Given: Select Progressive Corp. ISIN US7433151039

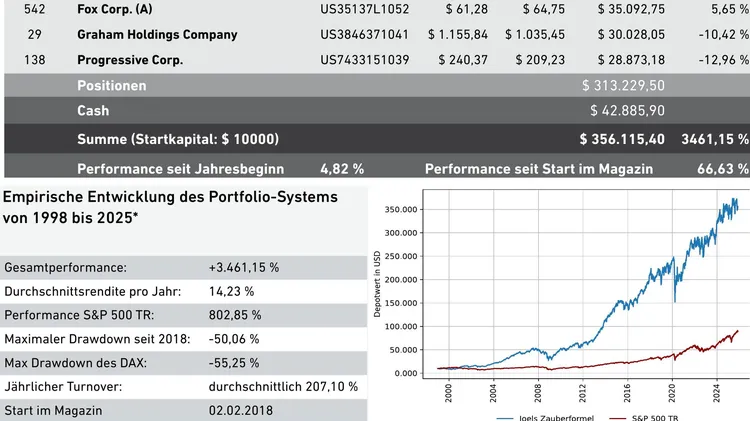Looking at the screenshot, I should click(x=365, y=60).
